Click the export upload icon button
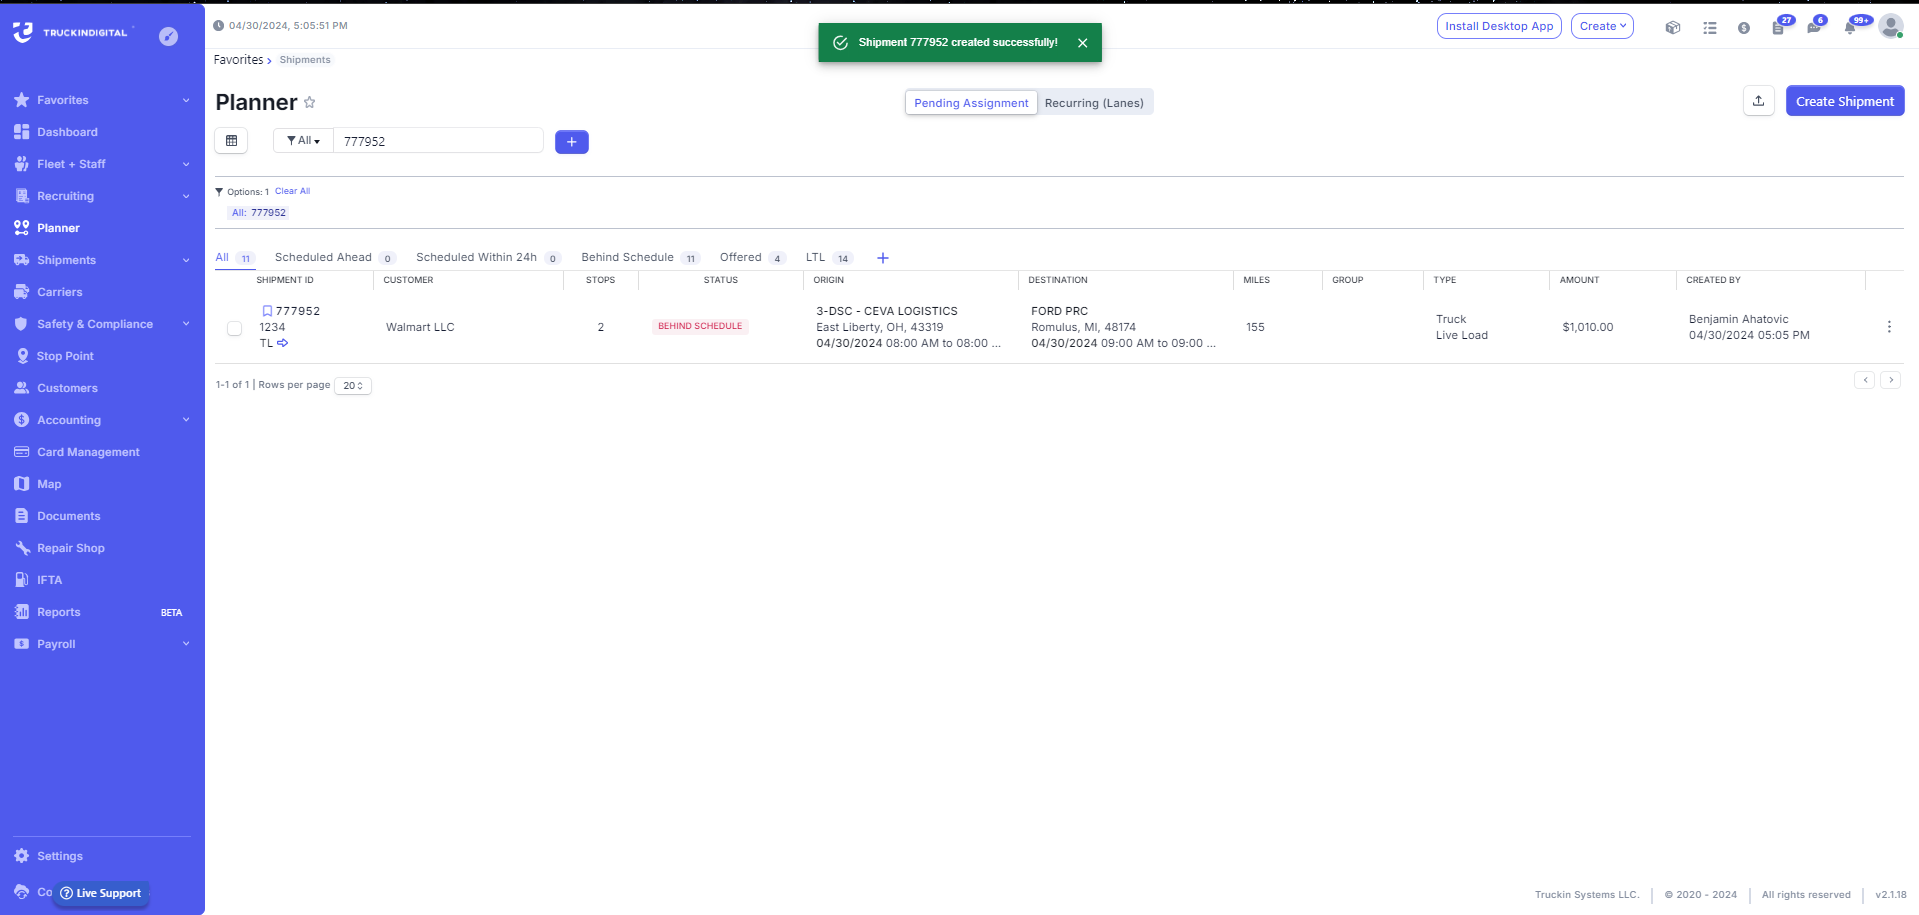 point(1758,101)
